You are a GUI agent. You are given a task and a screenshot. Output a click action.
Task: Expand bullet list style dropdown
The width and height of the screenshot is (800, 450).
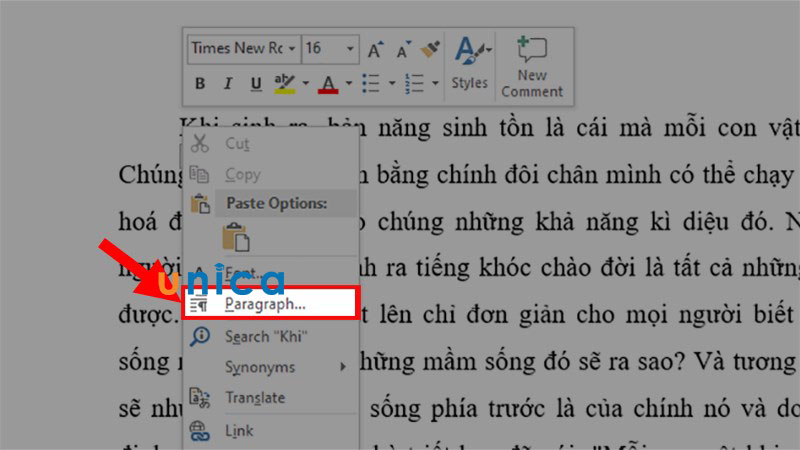392,83
